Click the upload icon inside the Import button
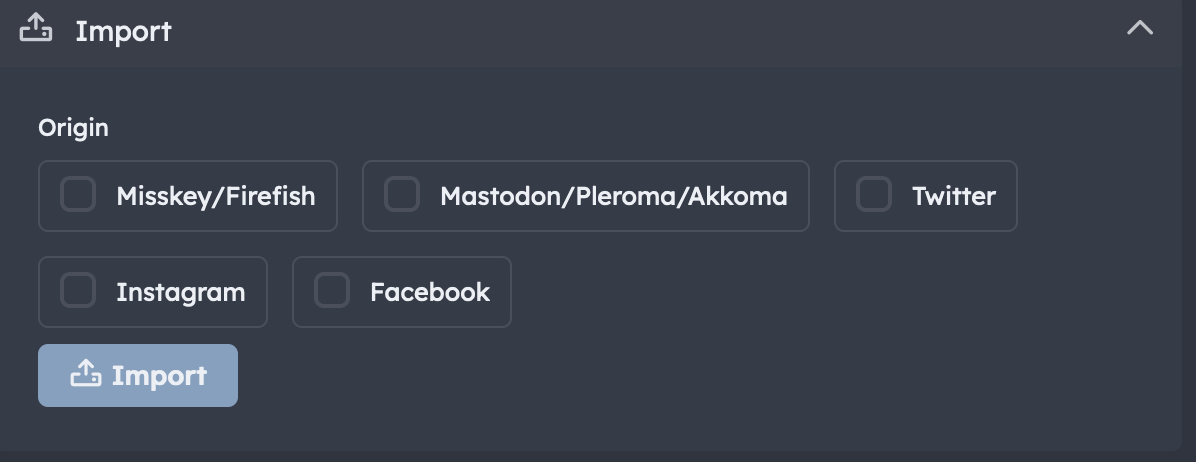 (86, 374)
